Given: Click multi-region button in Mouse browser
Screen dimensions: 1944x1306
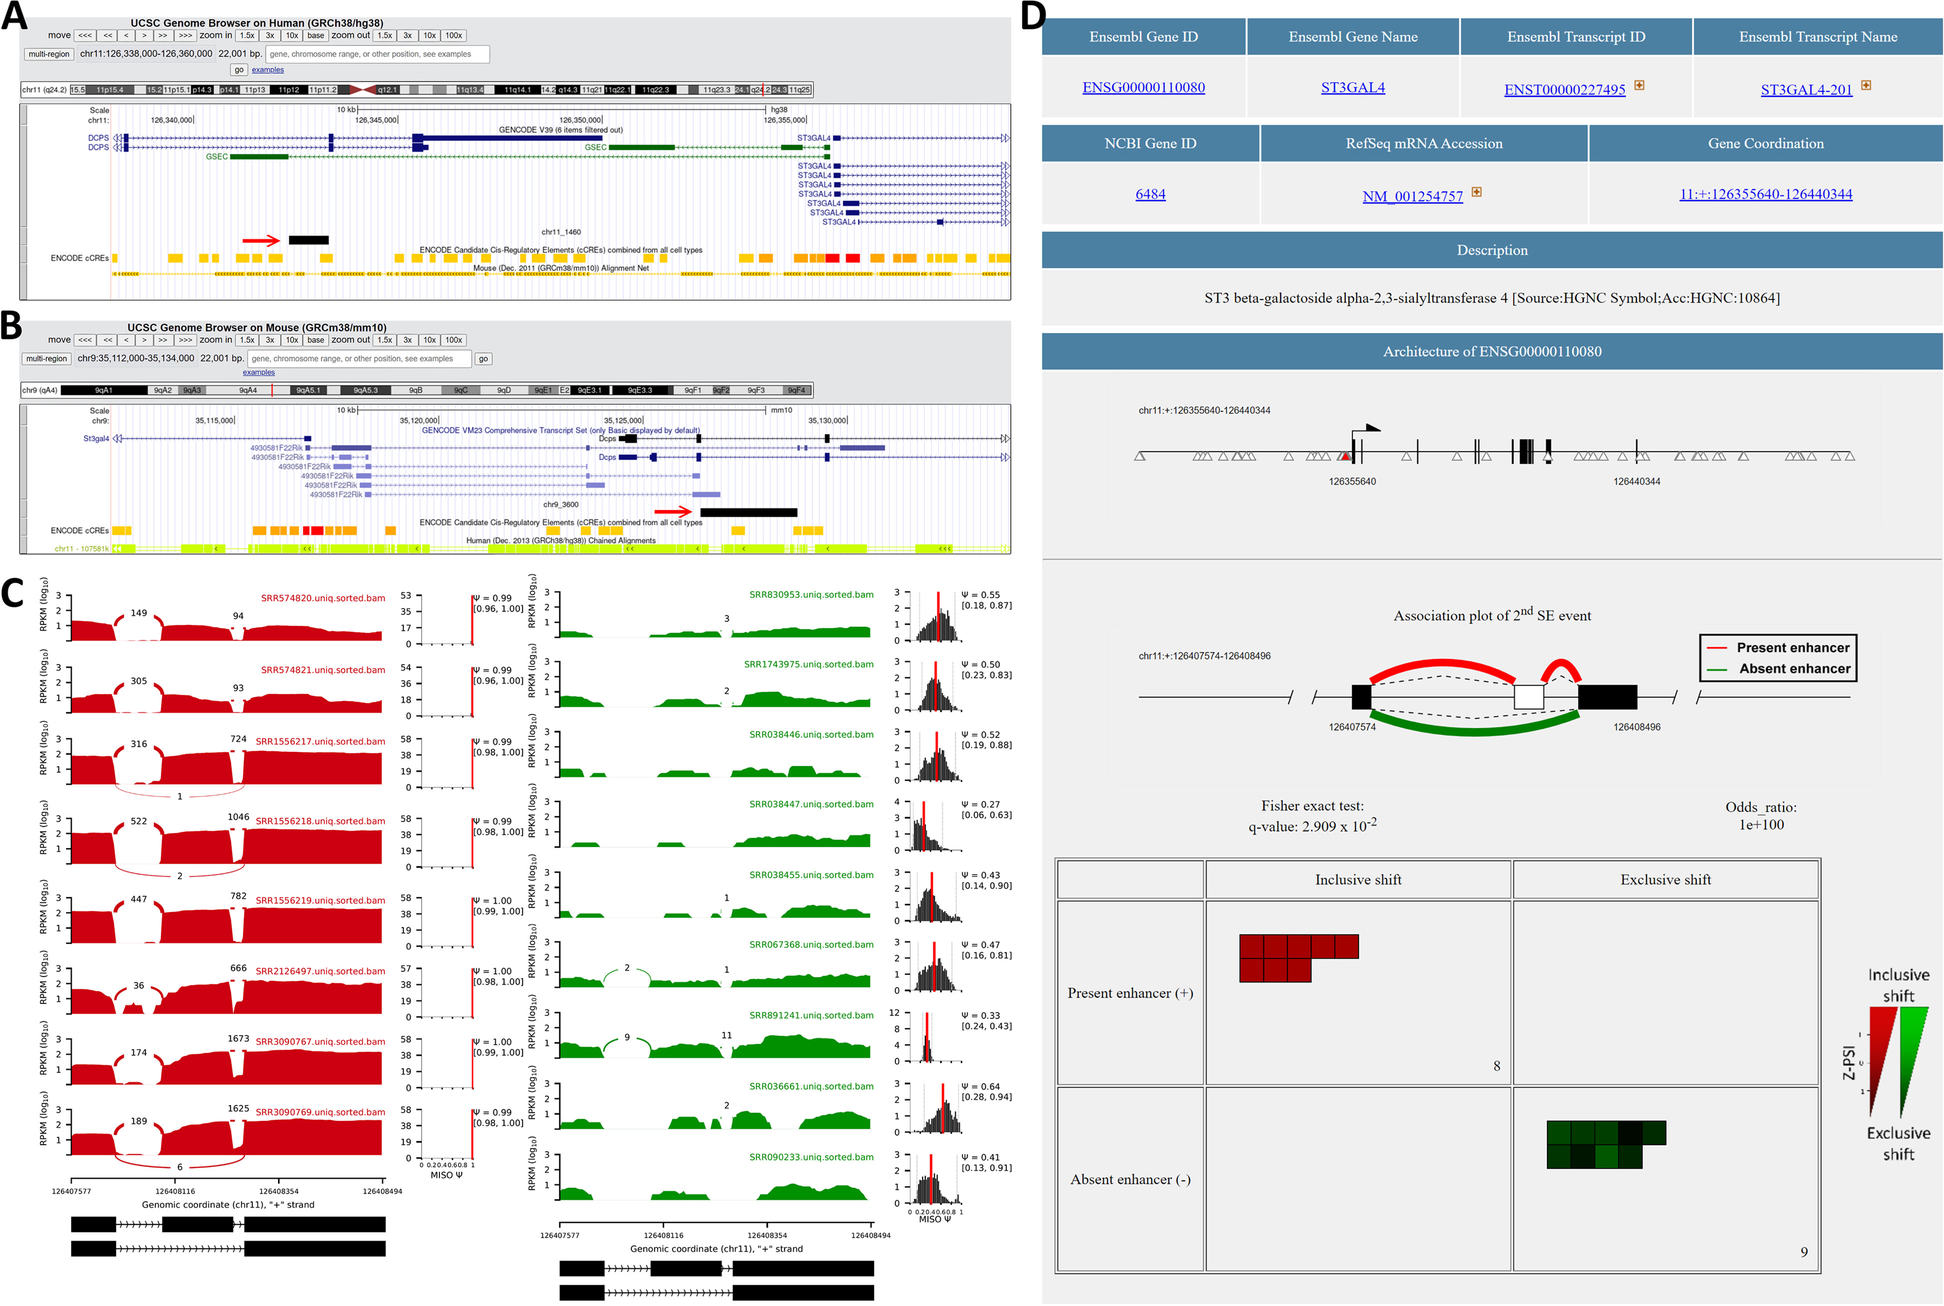Looking at the screenshot, I should pyautogui.click(x=46, y=359).
